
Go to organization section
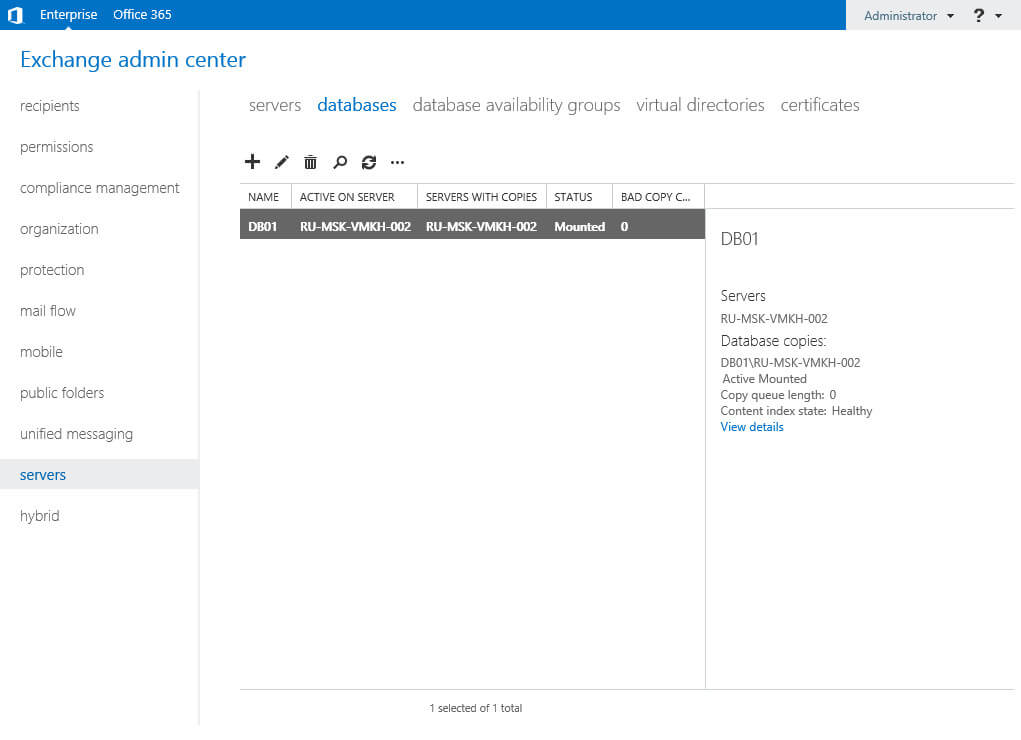[x=59, y=229]
